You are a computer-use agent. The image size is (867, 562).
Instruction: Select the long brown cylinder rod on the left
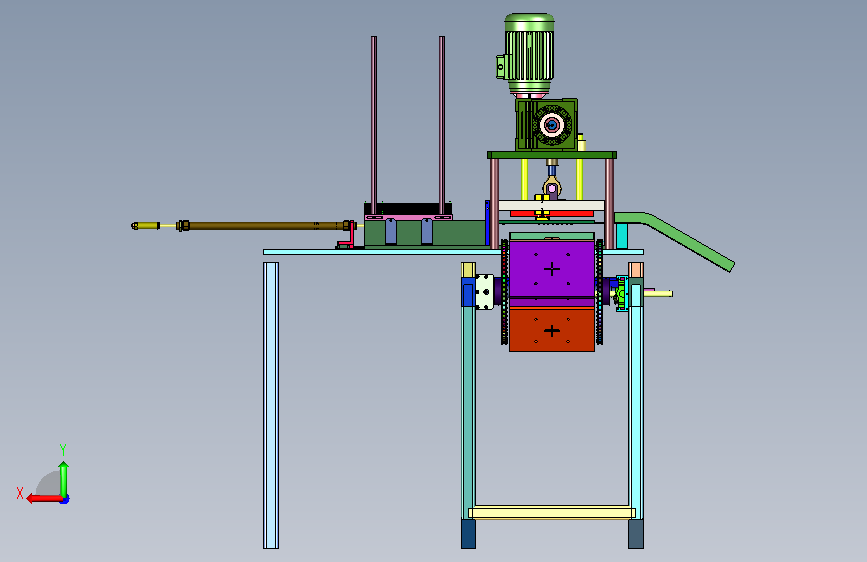265,226
